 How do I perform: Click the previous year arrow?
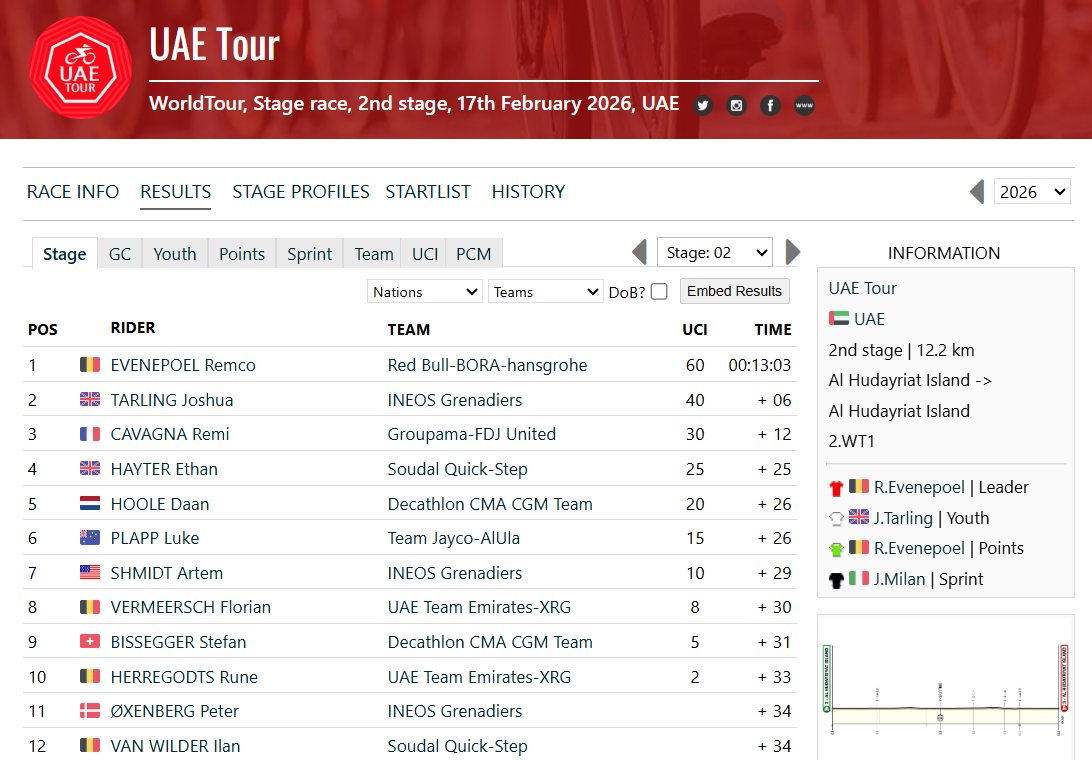(976, 191)
